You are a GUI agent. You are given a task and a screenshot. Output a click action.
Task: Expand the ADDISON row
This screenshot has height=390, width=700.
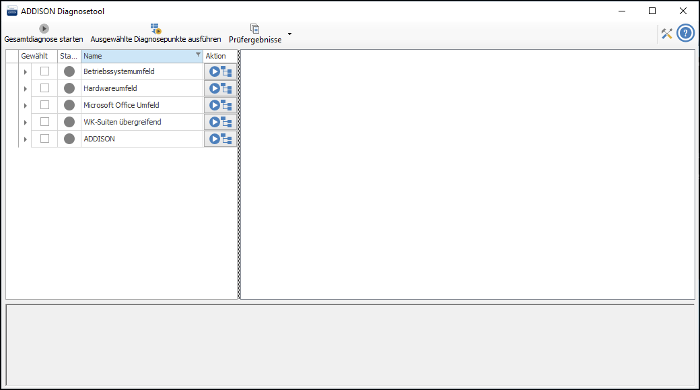pyautogui.click(x=25, y=139)
